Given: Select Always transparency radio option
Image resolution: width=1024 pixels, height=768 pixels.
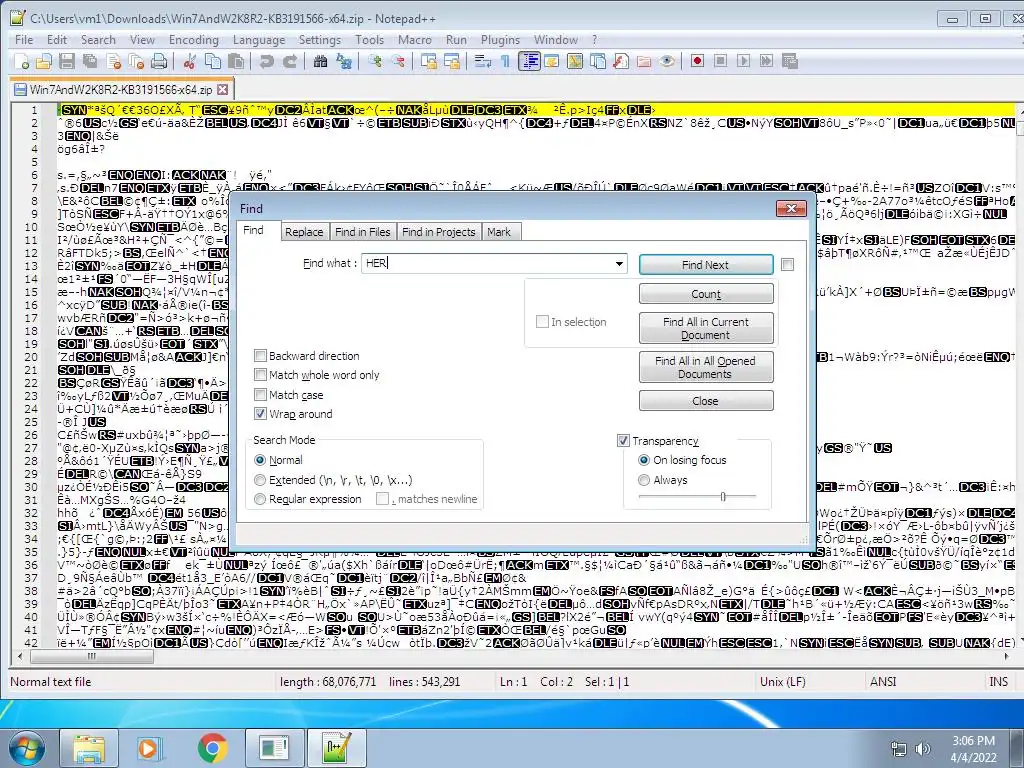Looking at the screenshot, I should coord(644,480).
